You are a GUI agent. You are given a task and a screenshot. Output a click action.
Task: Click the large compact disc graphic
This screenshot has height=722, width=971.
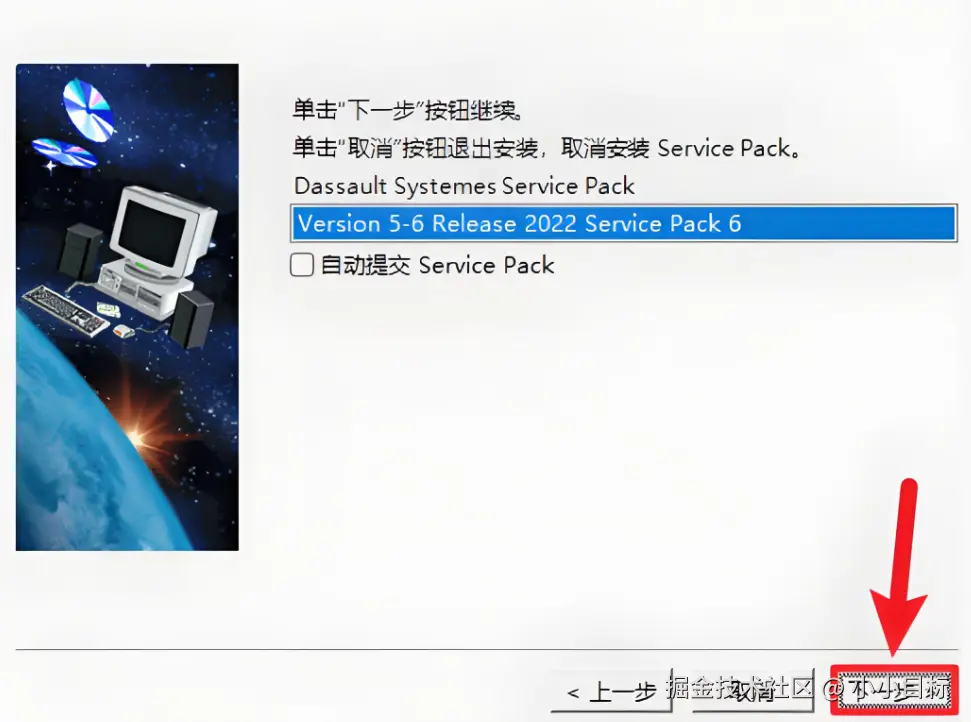(x=88, y=109)
